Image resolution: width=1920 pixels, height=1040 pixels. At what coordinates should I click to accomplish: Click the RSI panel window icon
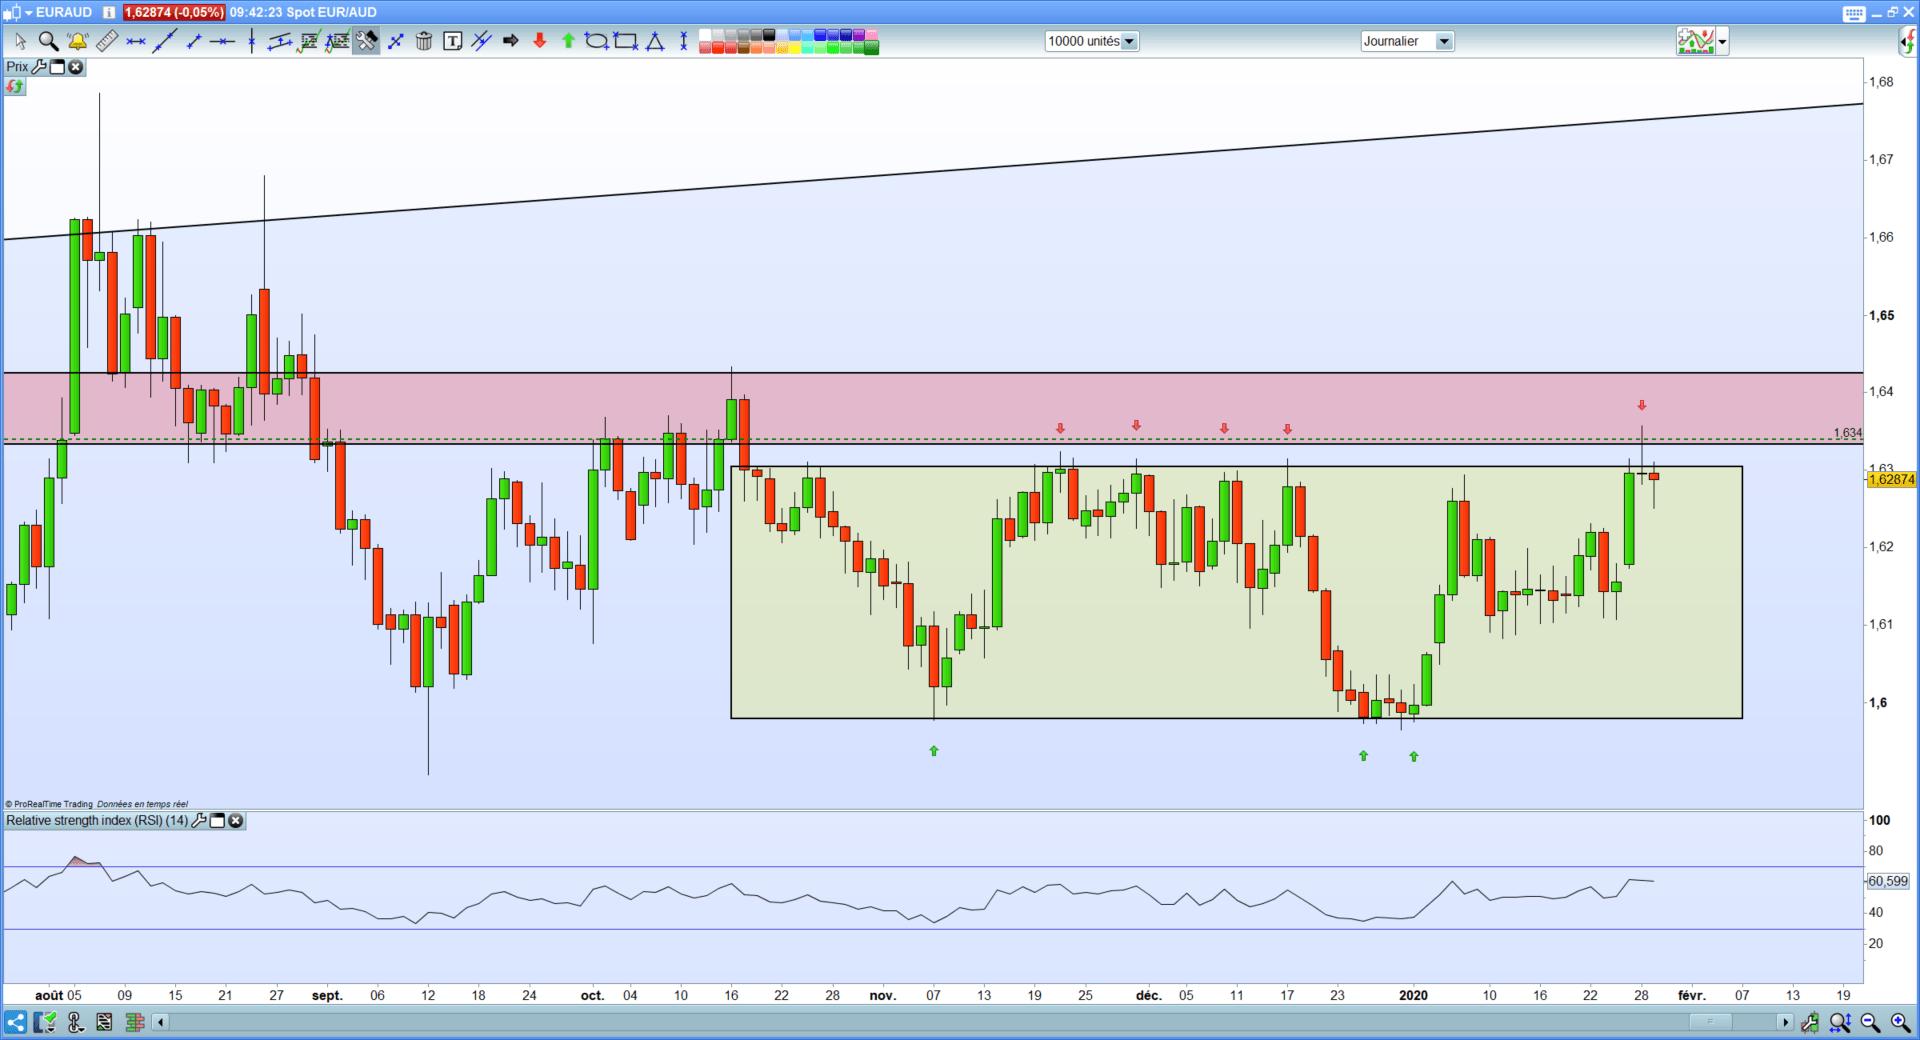click(x=217, y=821)
